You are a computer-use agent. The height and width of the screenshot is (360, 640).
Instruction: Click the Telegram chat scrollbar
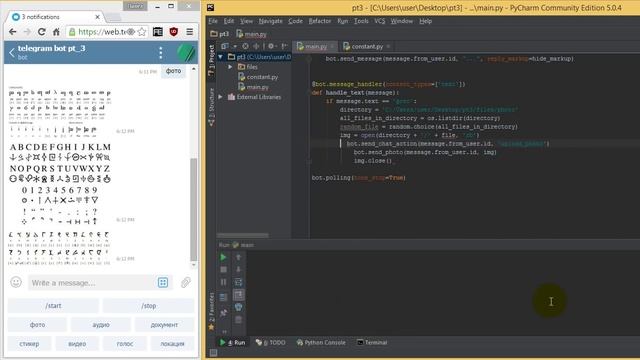coord(193,210)
